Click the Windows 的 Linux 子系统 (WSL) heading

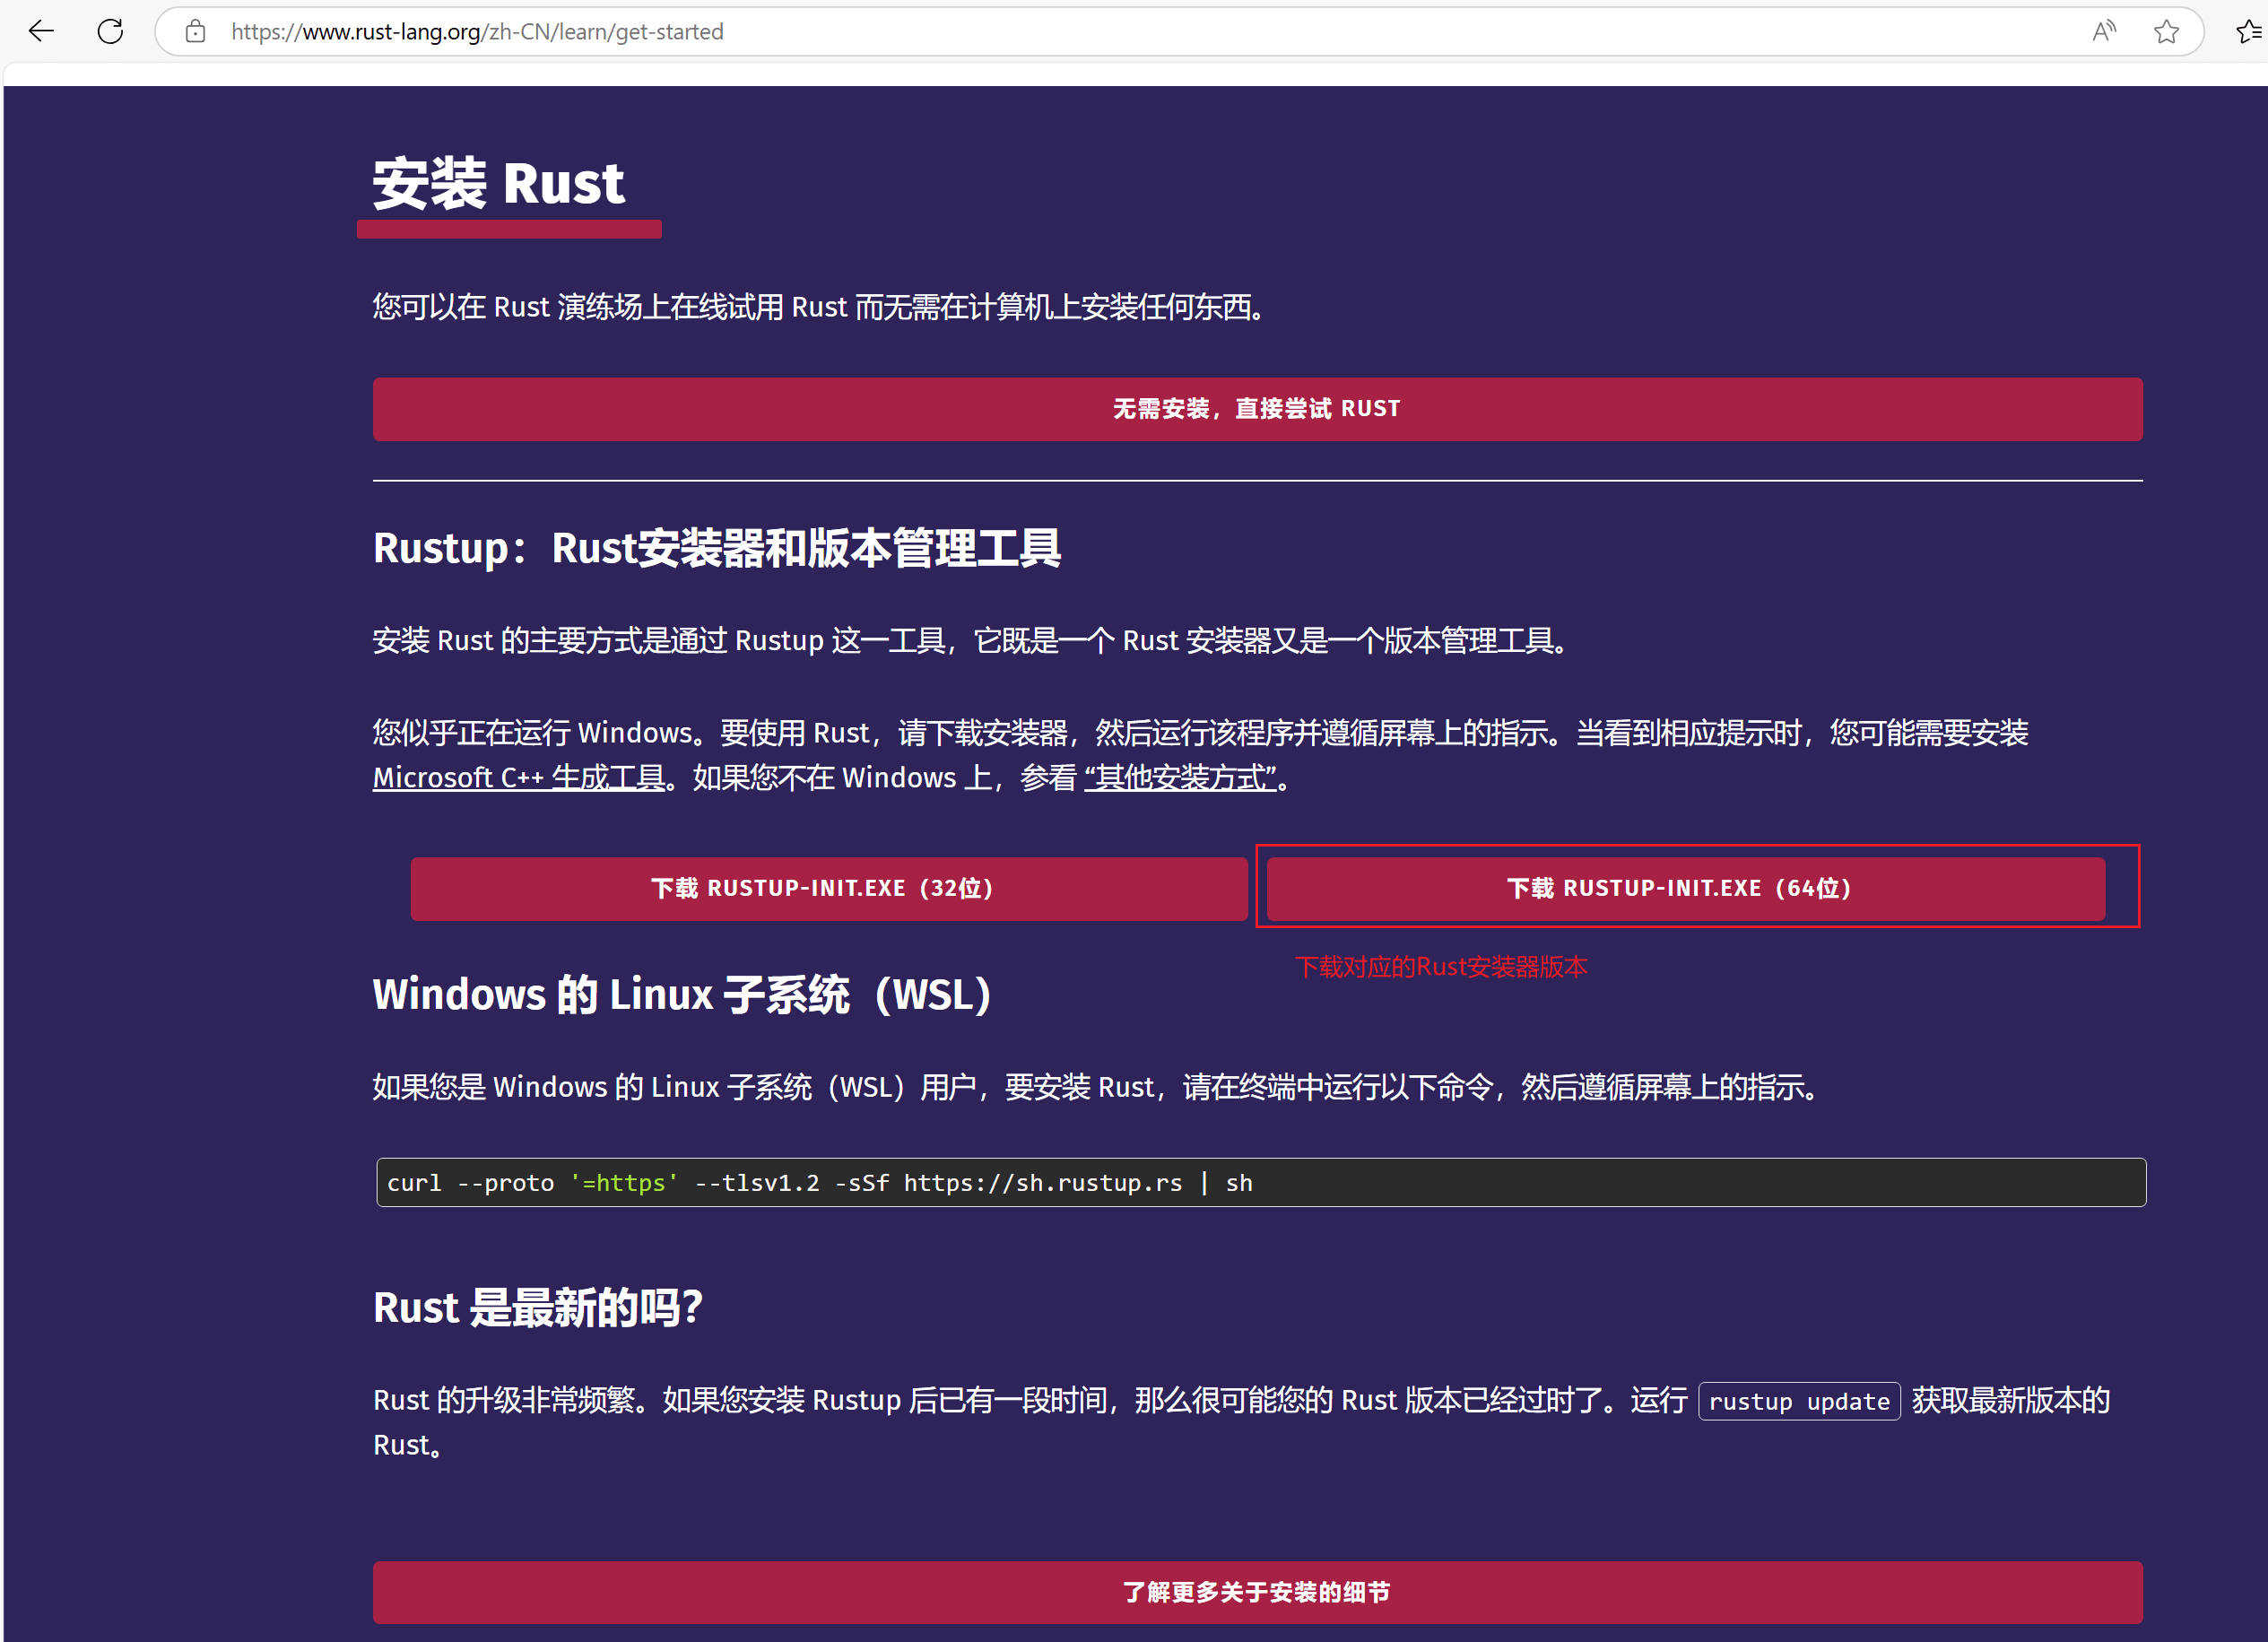pyautogui.click(x=682, y=995)
